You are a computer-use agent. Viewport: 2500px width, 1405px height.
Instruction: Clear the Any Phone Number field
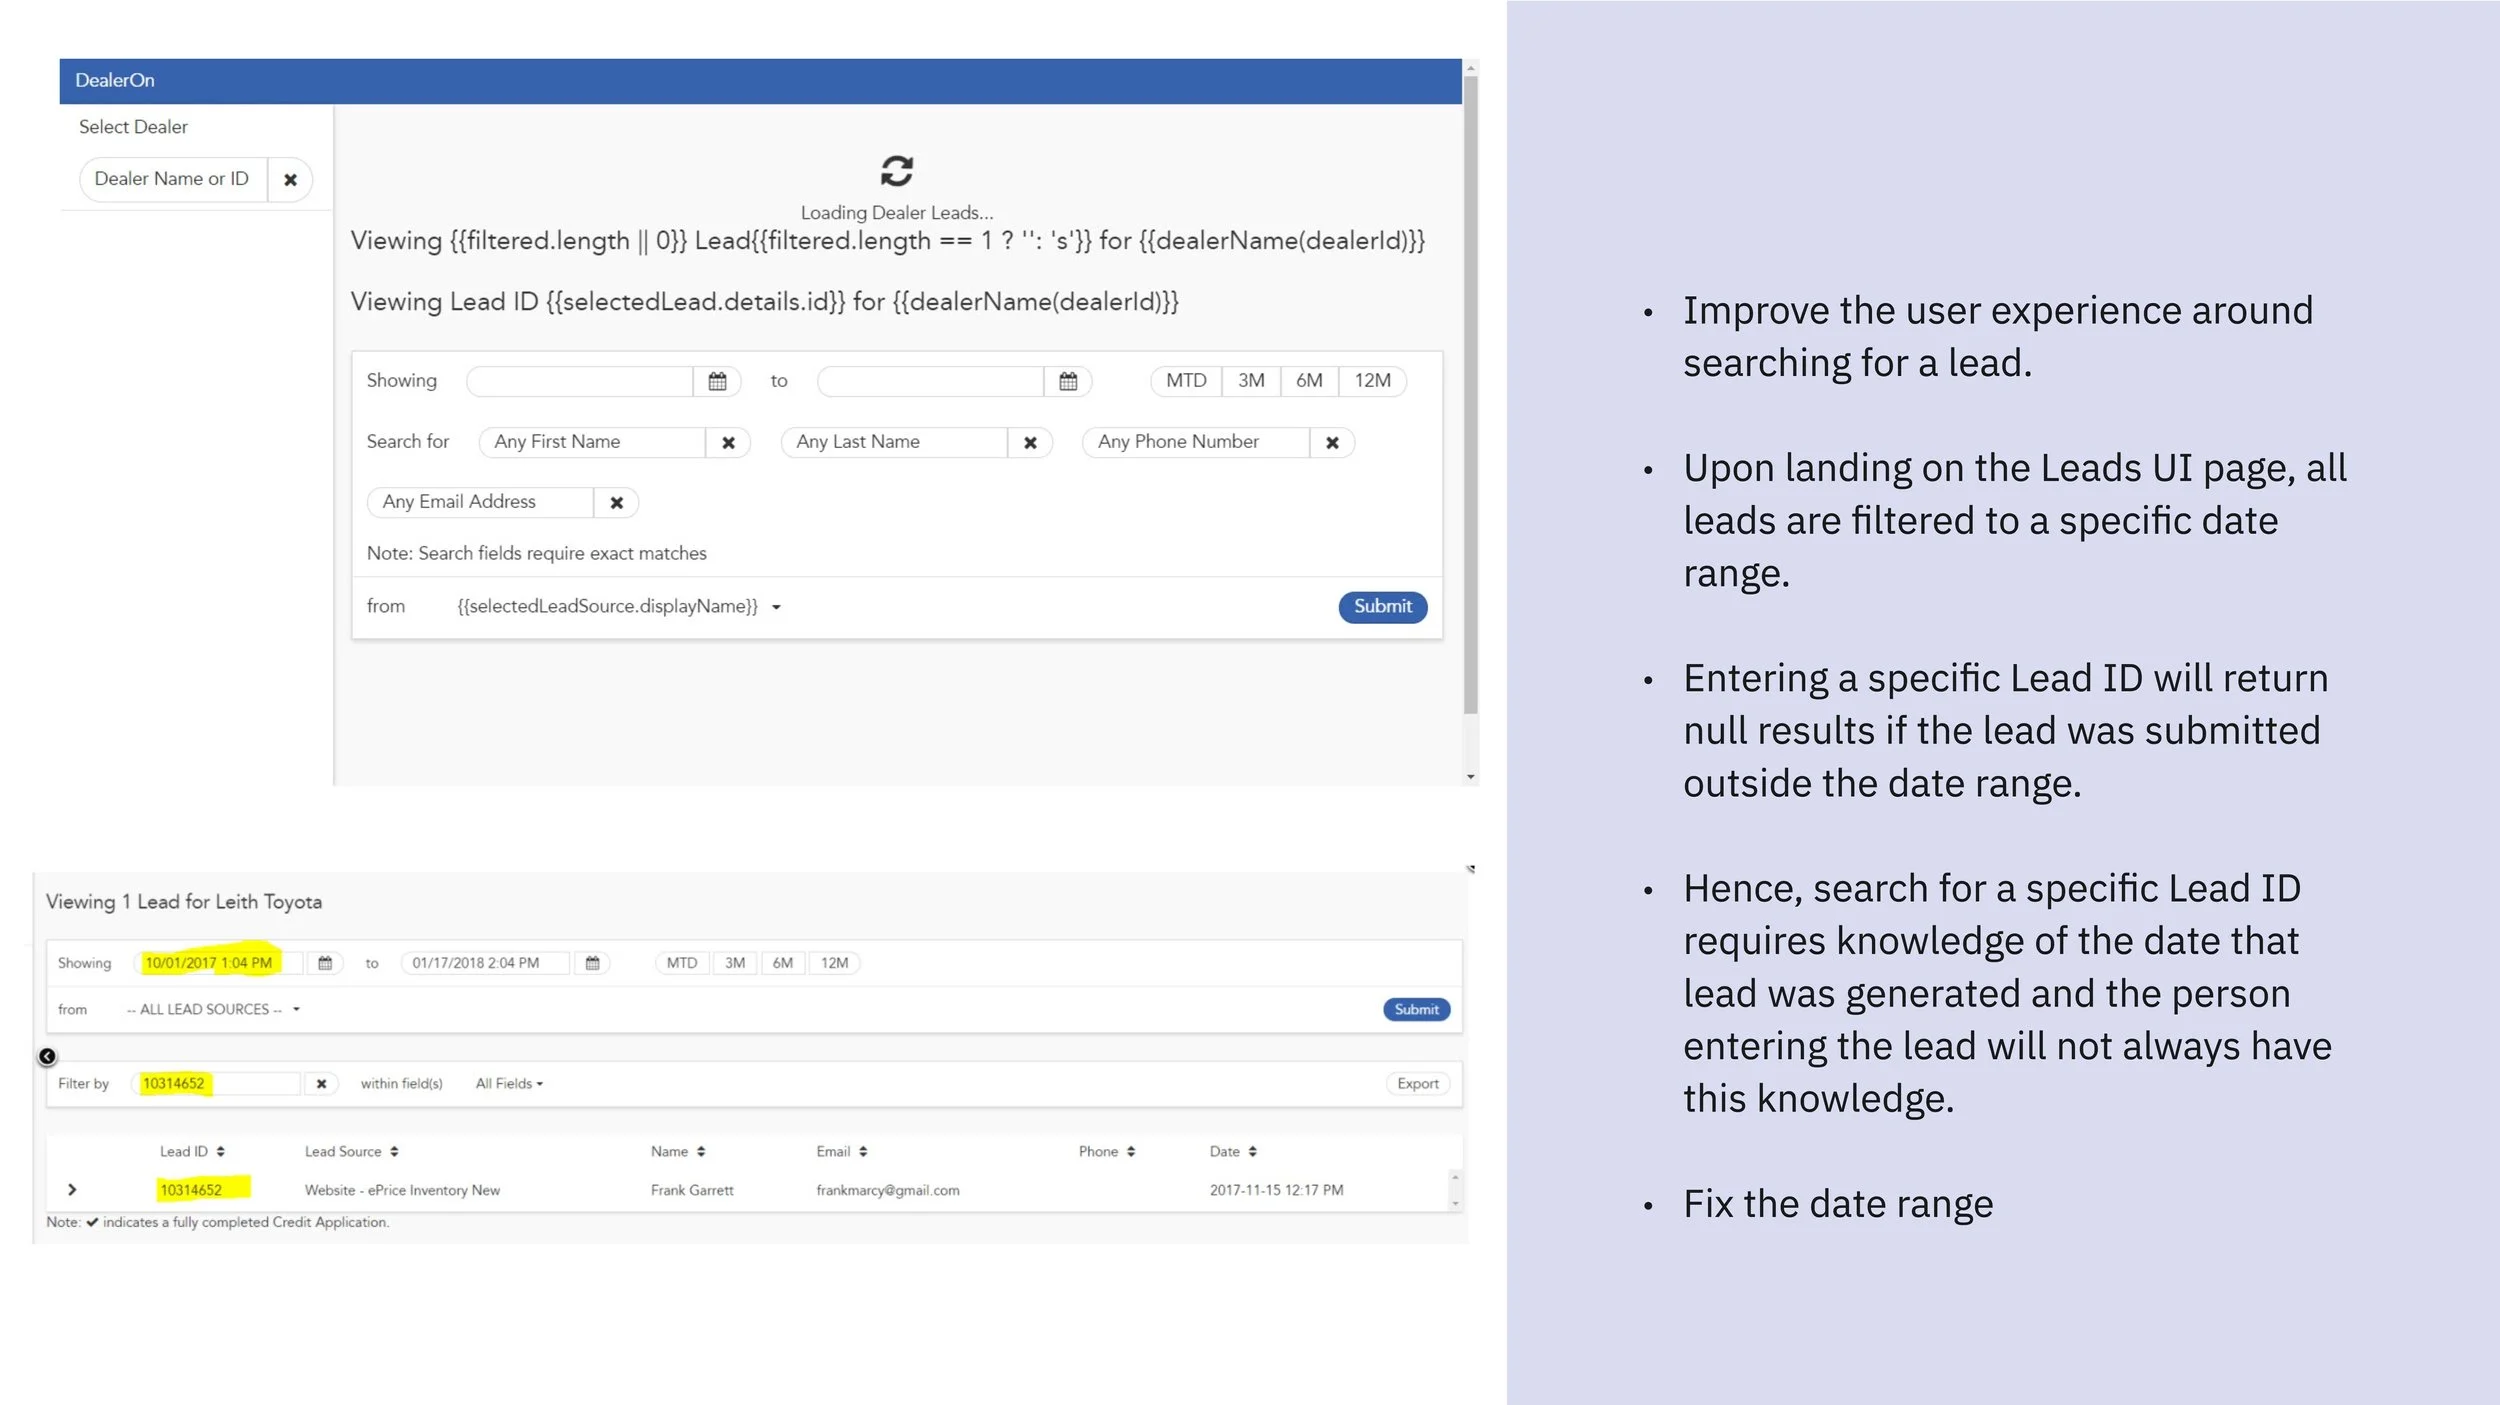pyautogui.click(x=1332, y=443)
